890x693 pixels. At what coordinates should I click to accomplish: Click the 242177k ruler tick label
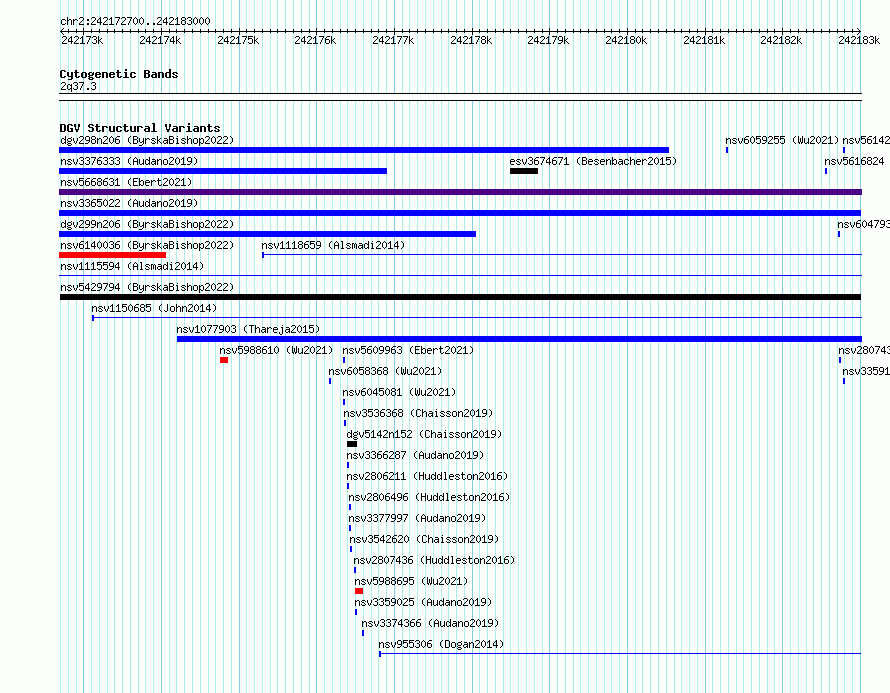[x=393, y=40]
